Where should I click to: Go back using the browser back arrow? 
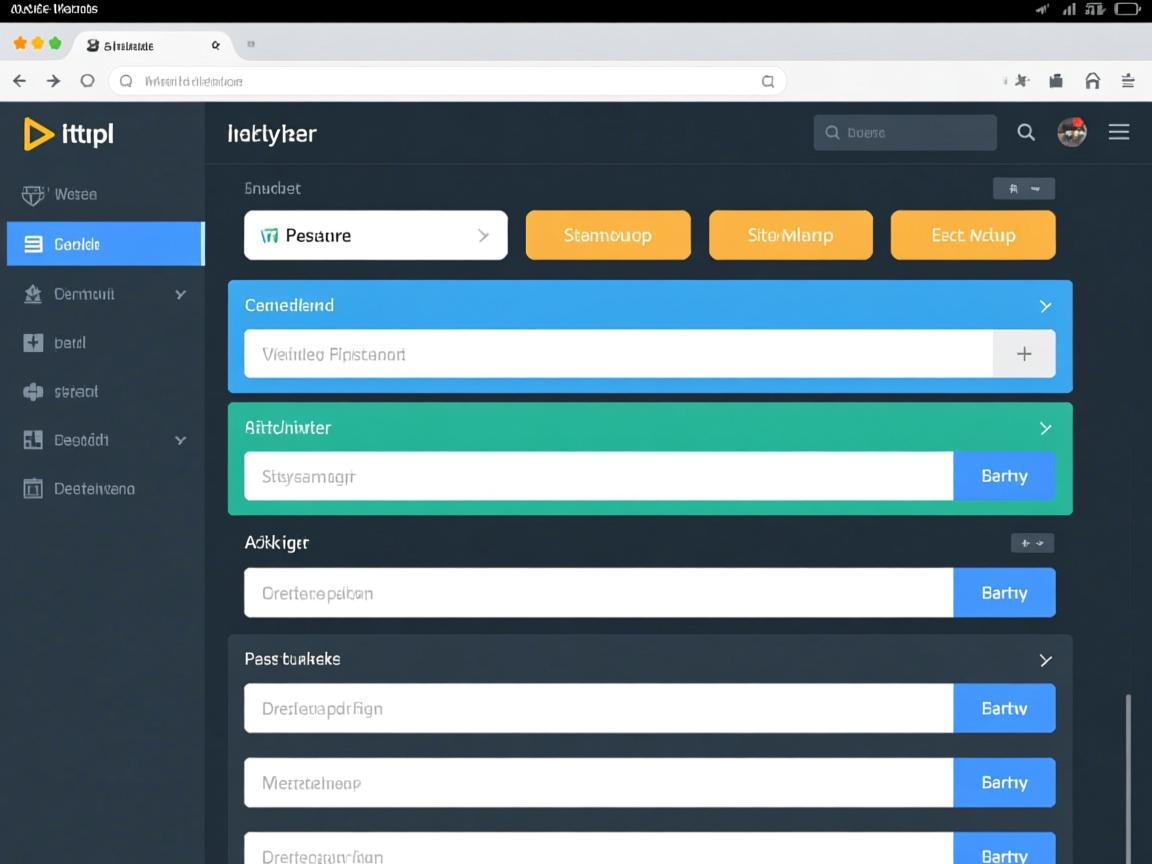19,81
